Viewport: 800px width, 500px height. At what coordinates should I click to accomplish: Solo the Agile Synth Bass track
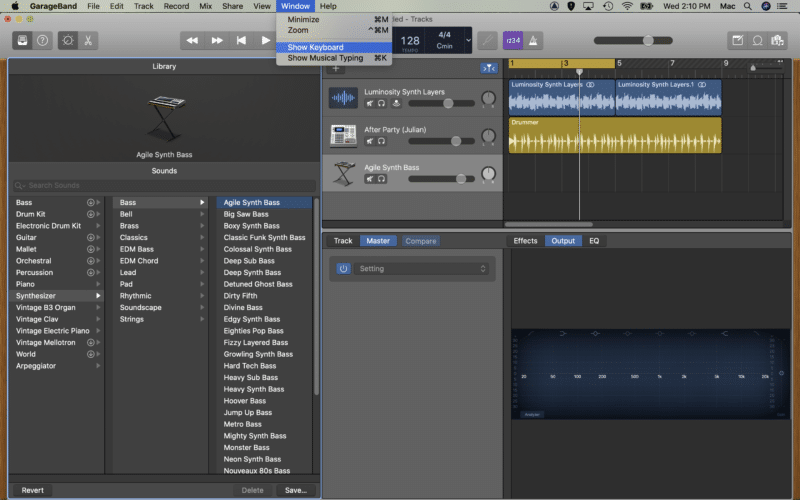pyautogui.click(x=381, y=179)
